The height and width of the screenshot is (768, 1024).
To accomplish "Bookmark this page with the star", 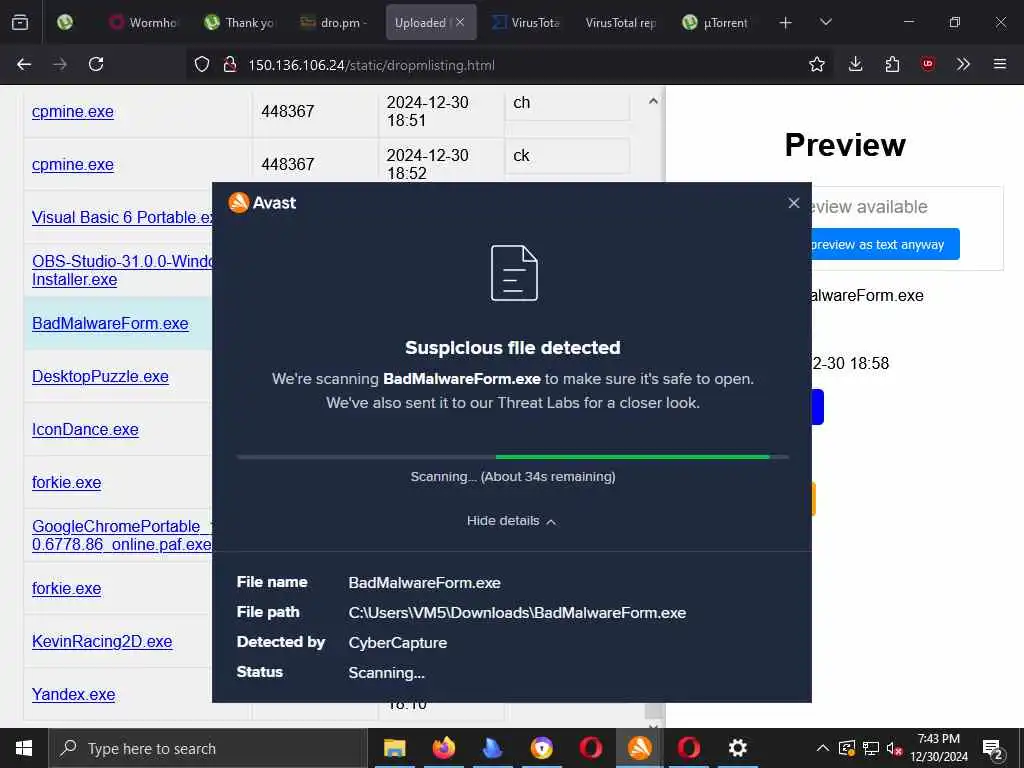I will [x=817, y=64].
